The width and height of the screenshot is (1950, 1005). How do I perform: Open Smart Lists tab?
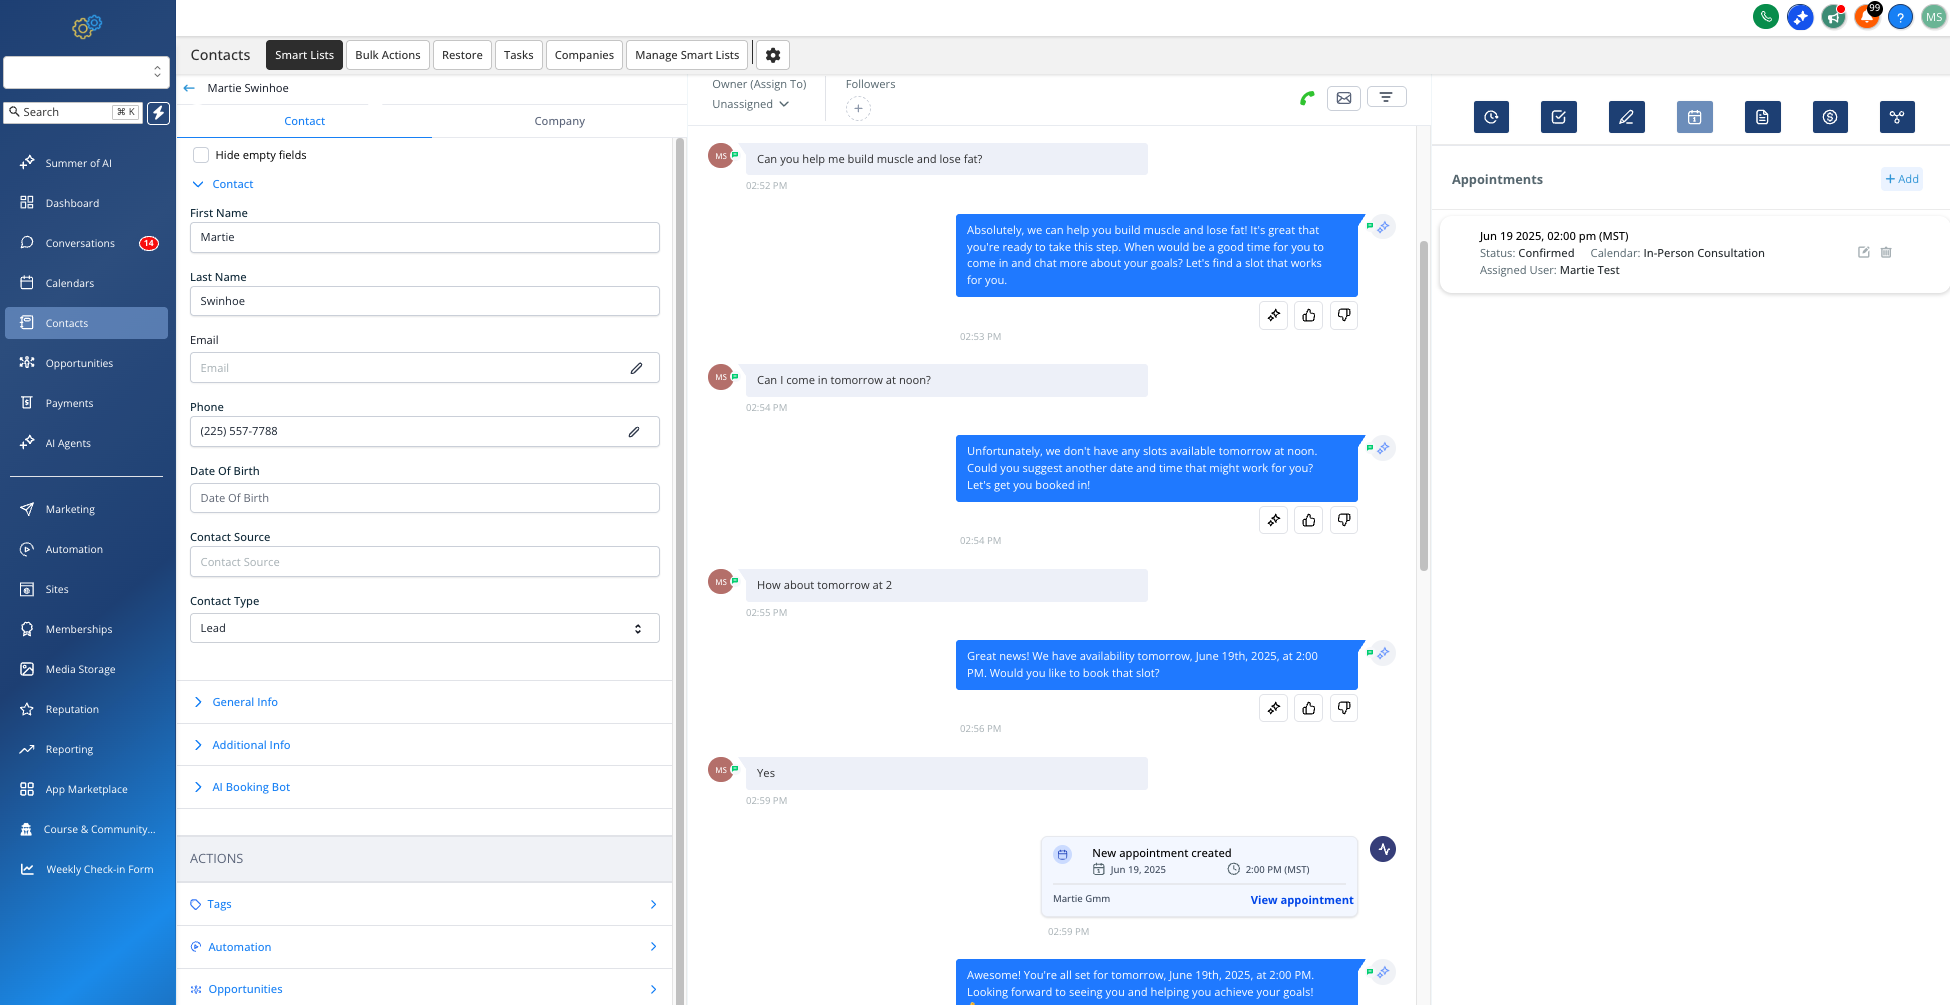304,55
